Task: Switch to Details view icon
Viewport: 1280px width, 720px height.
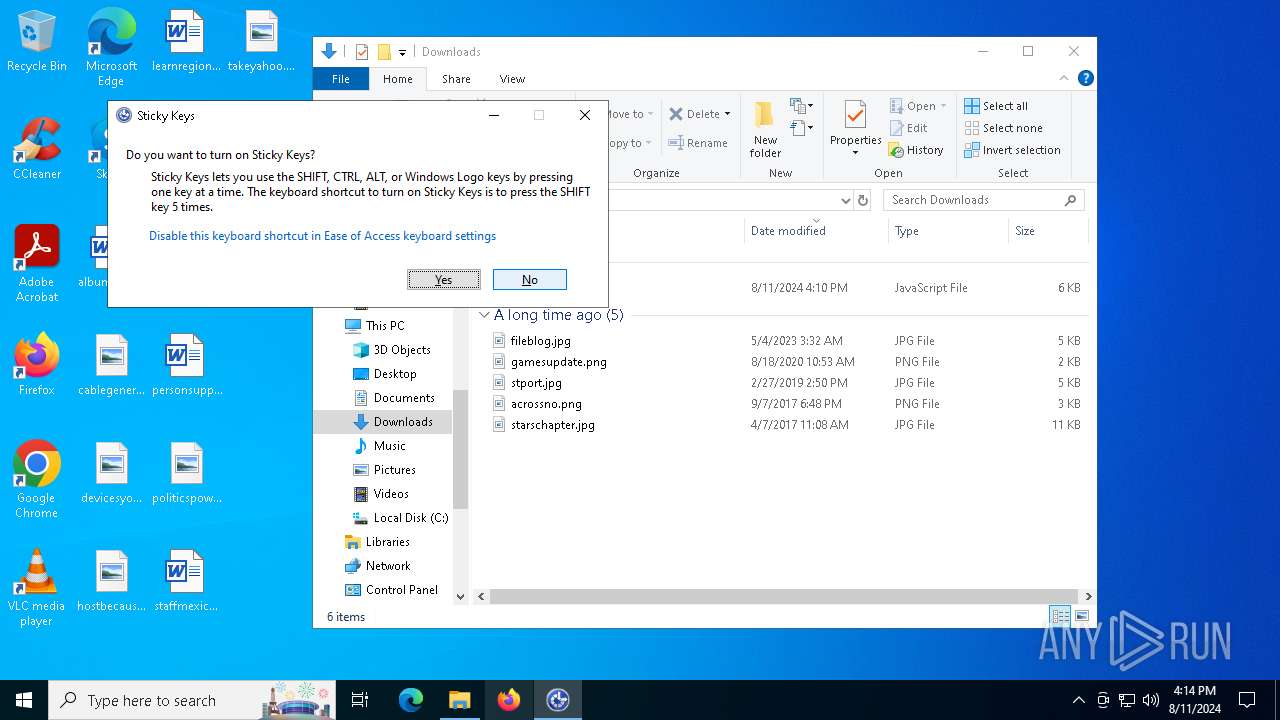Action: (x=1059, y=616)
